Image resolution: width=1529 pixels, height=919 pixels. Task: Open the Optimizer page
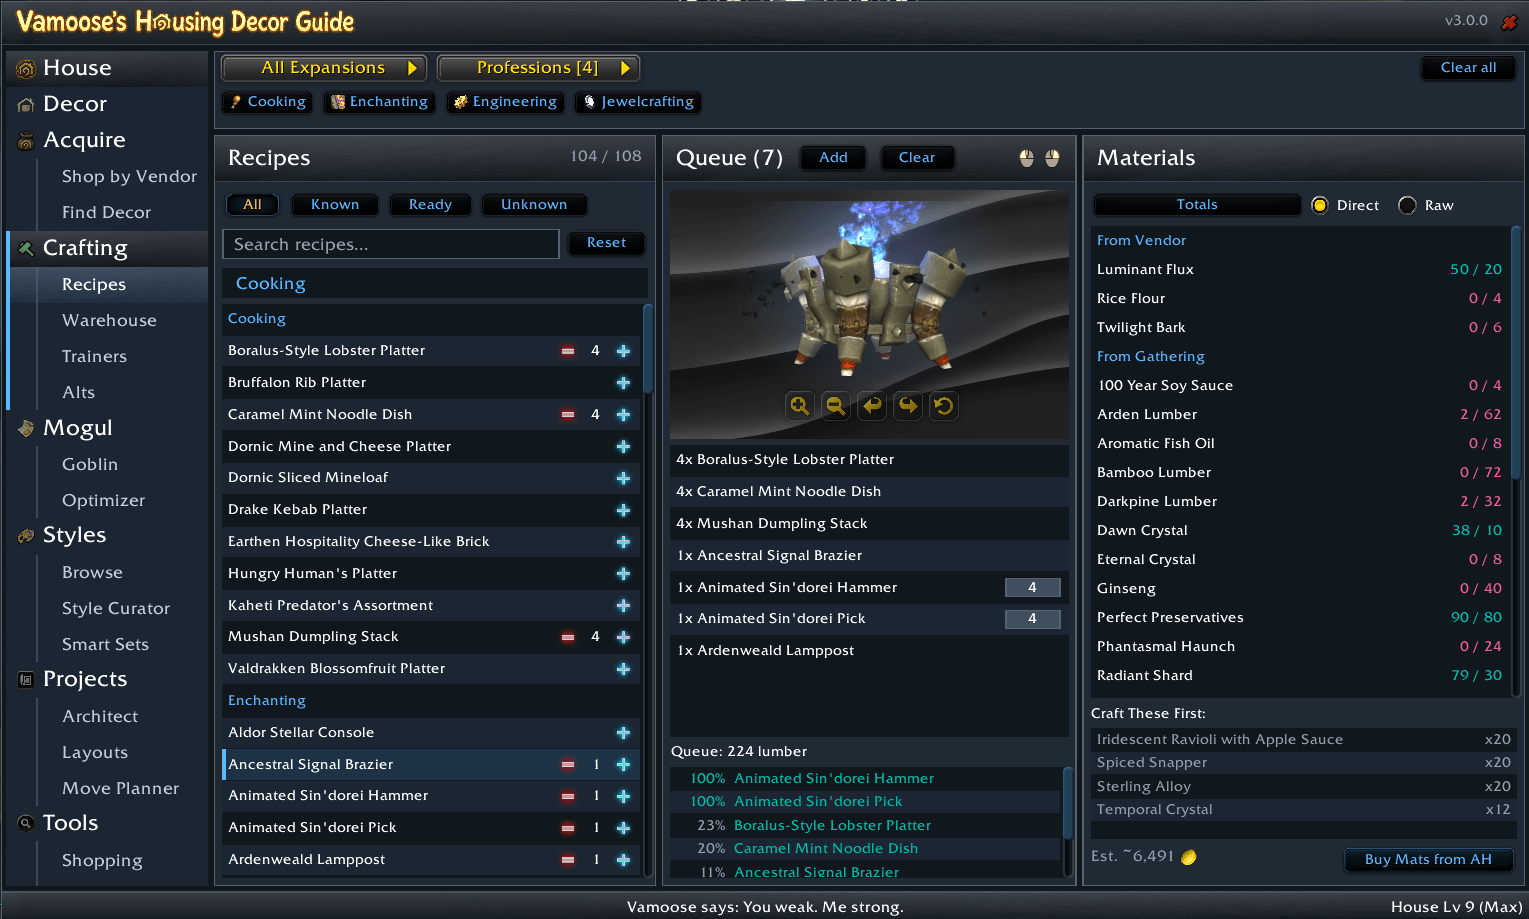click(x=103, y=501)
